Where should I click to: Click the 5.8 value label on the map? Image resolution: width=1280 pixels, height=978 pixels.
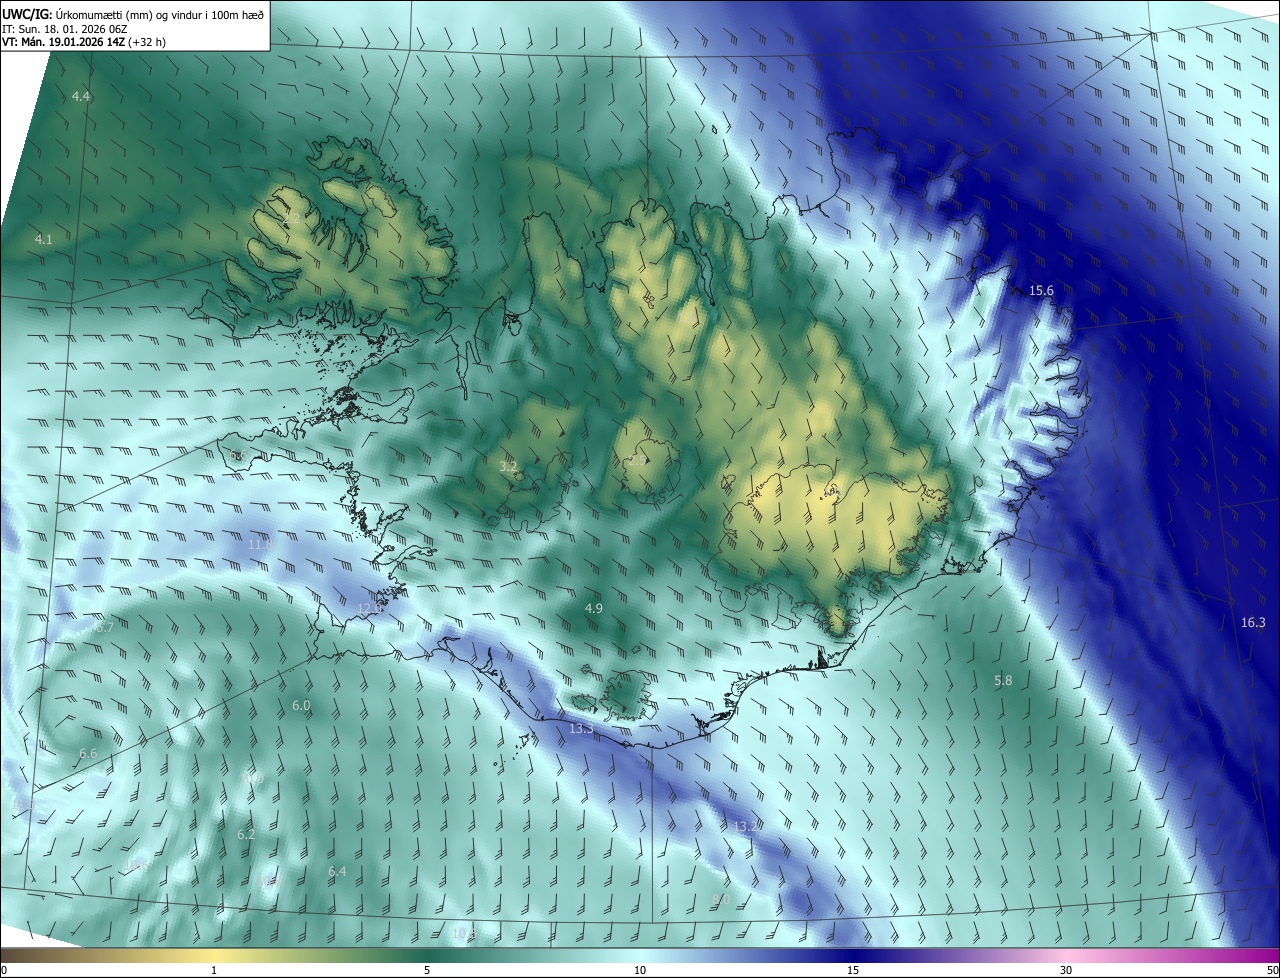pos(1003,681)
